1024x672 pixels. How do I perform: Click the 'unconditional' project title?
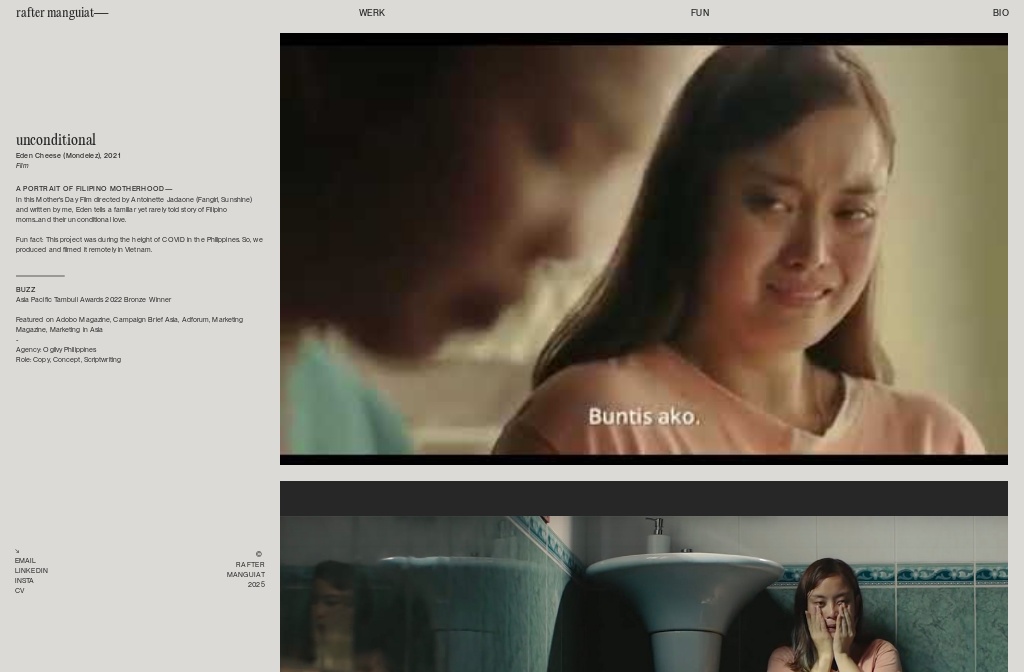[x=56, y=140]
